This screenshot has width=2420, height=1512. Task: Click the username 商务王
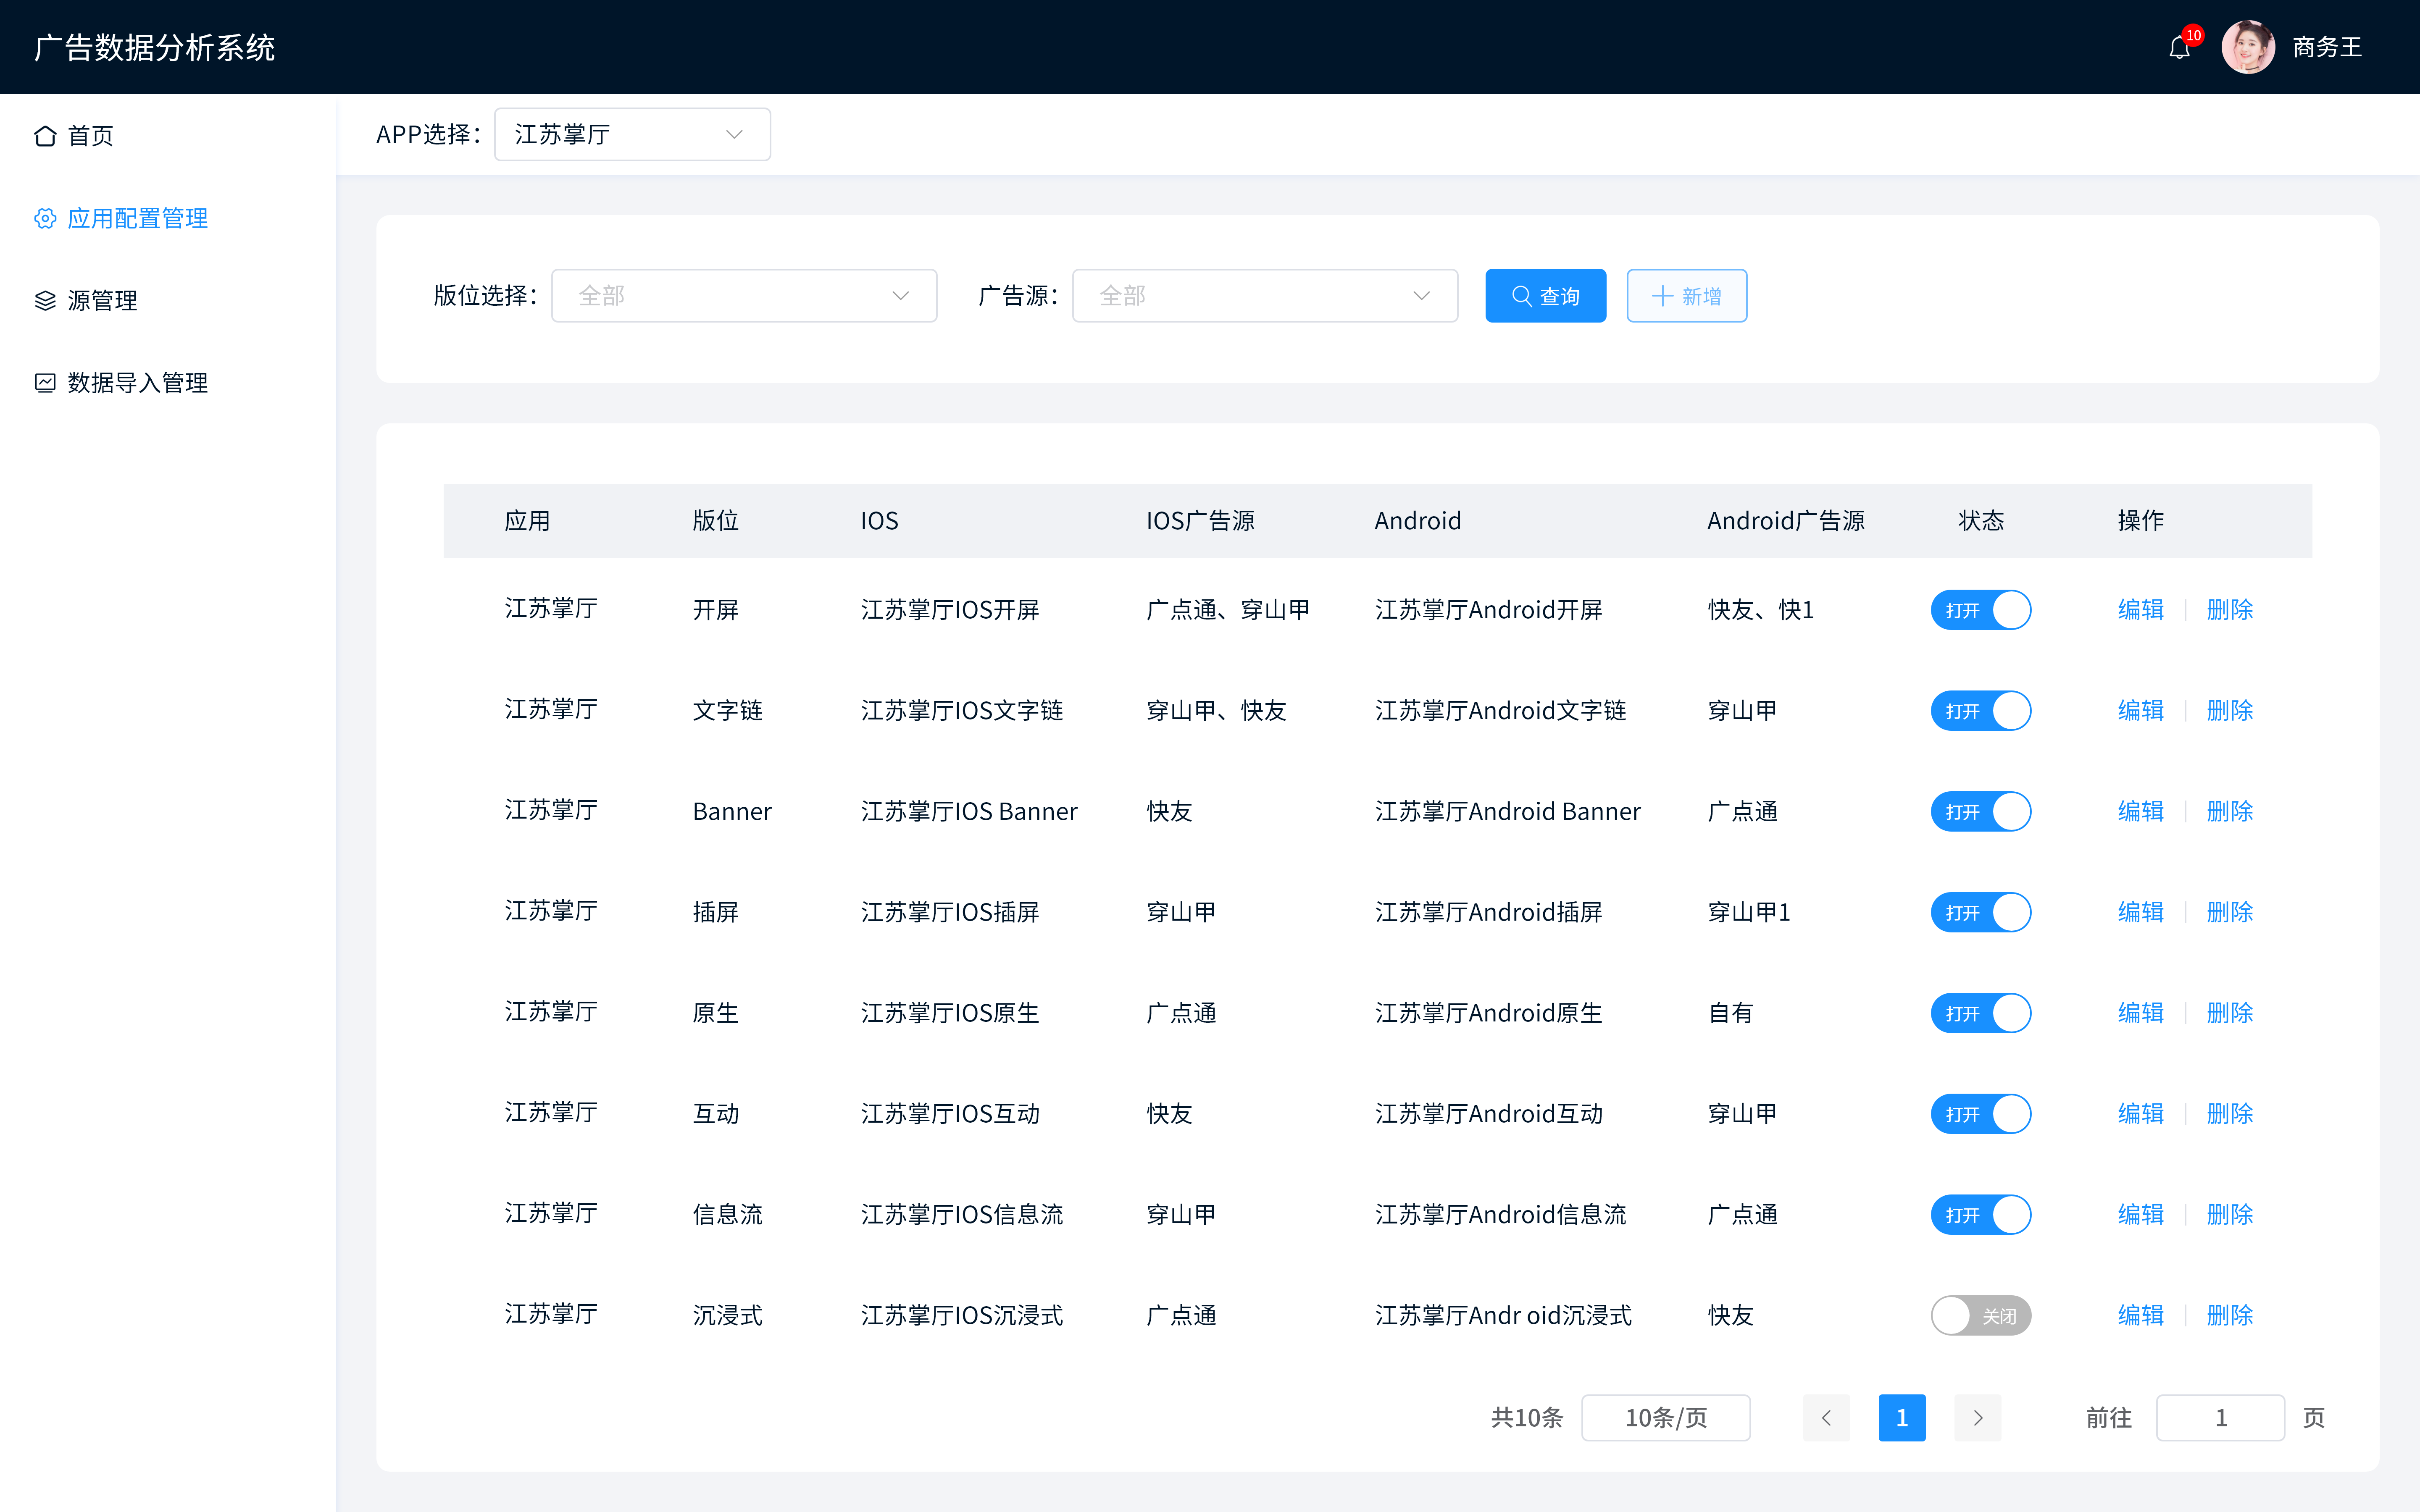click(x=2327, y=47)
